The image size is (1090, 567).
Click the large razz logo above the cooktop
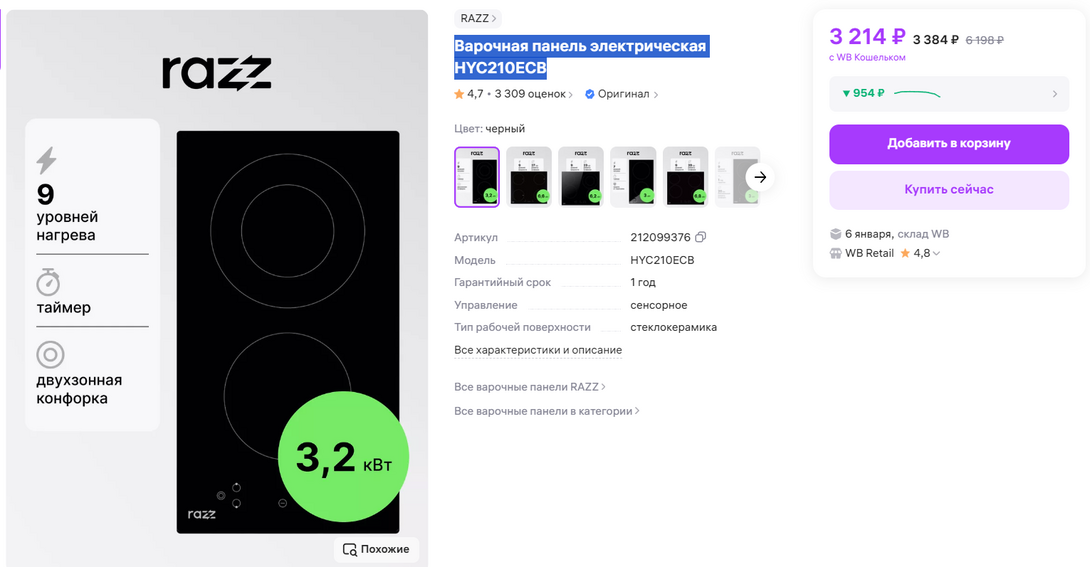pos(217,73)
